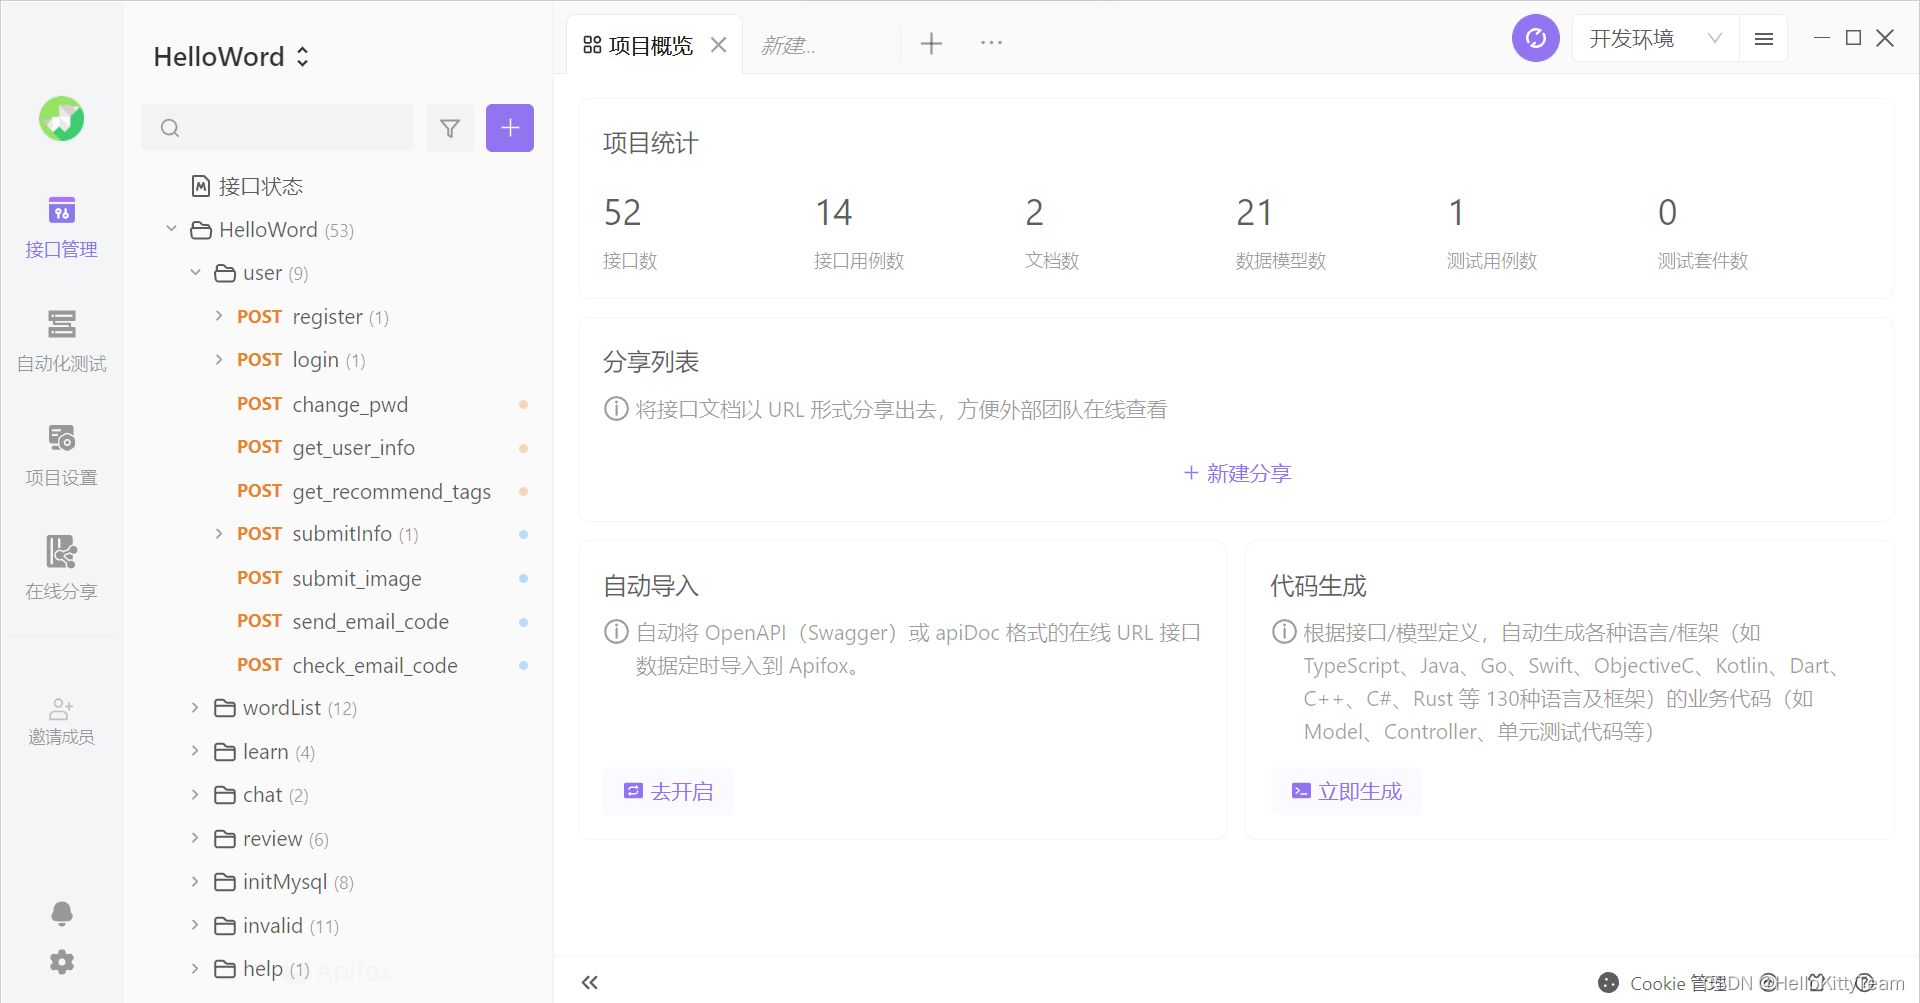Open the 接口管理 sidebar section
Image resolution: width=1920 pixels, height=1003 pixels.
(x=61, y=228)
